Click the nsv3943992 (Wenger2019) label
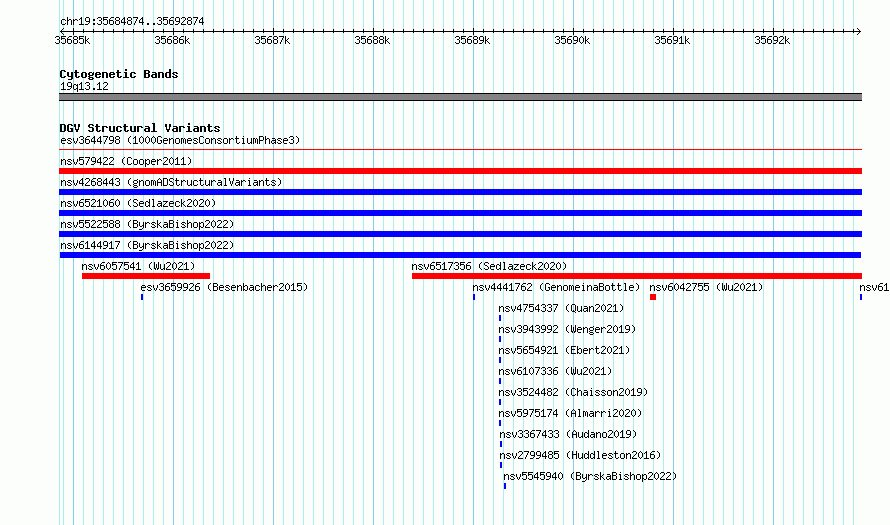The height and width of the screenshot is (525, 890). pos(567,329)
